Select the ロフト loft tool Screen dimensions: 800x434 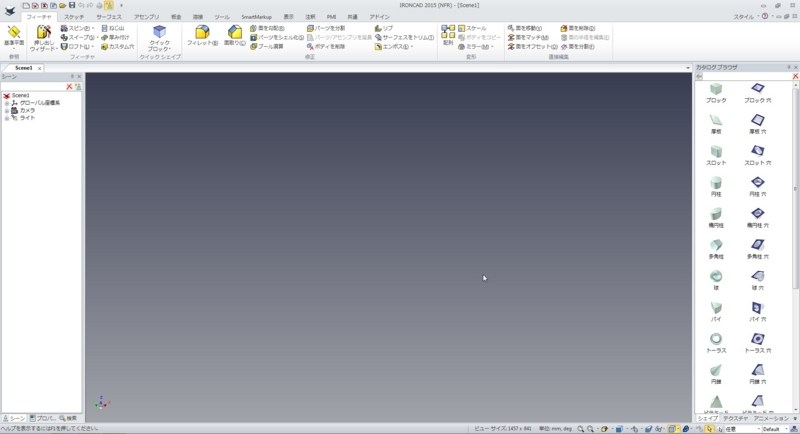click(x=77, y=46)
